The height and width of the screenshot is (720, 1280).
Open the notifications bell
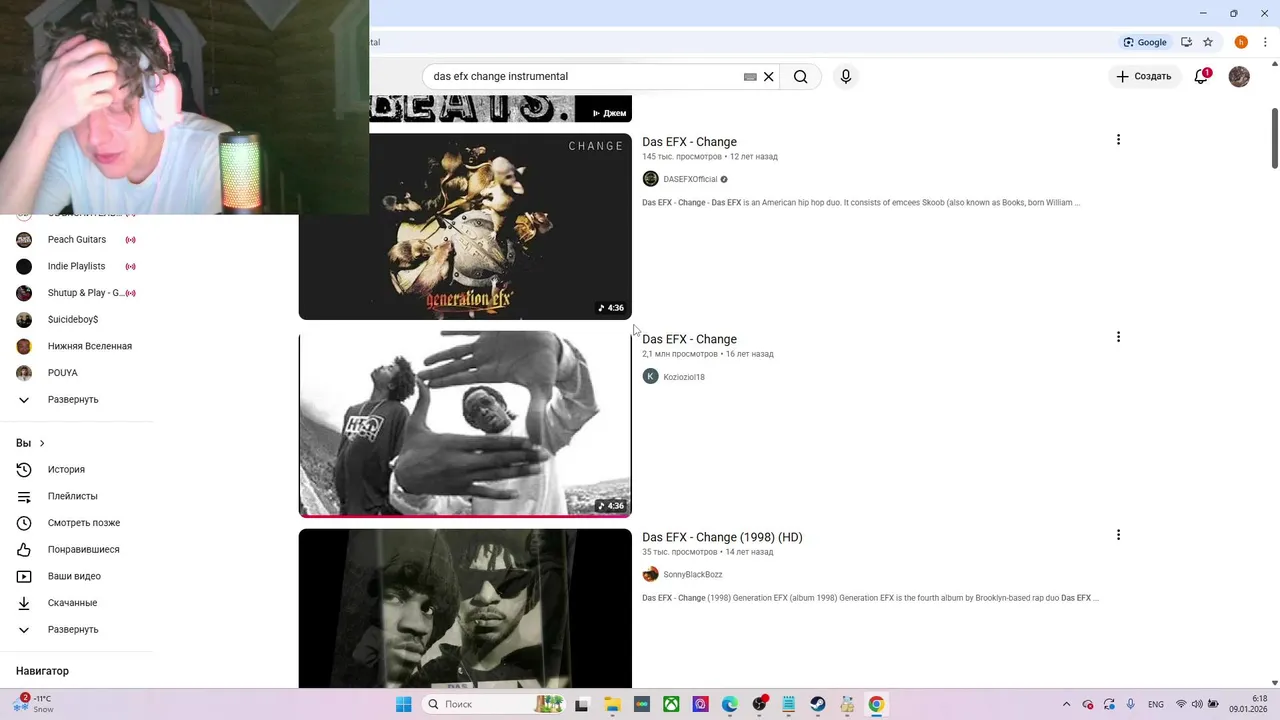click(1201, 76)
